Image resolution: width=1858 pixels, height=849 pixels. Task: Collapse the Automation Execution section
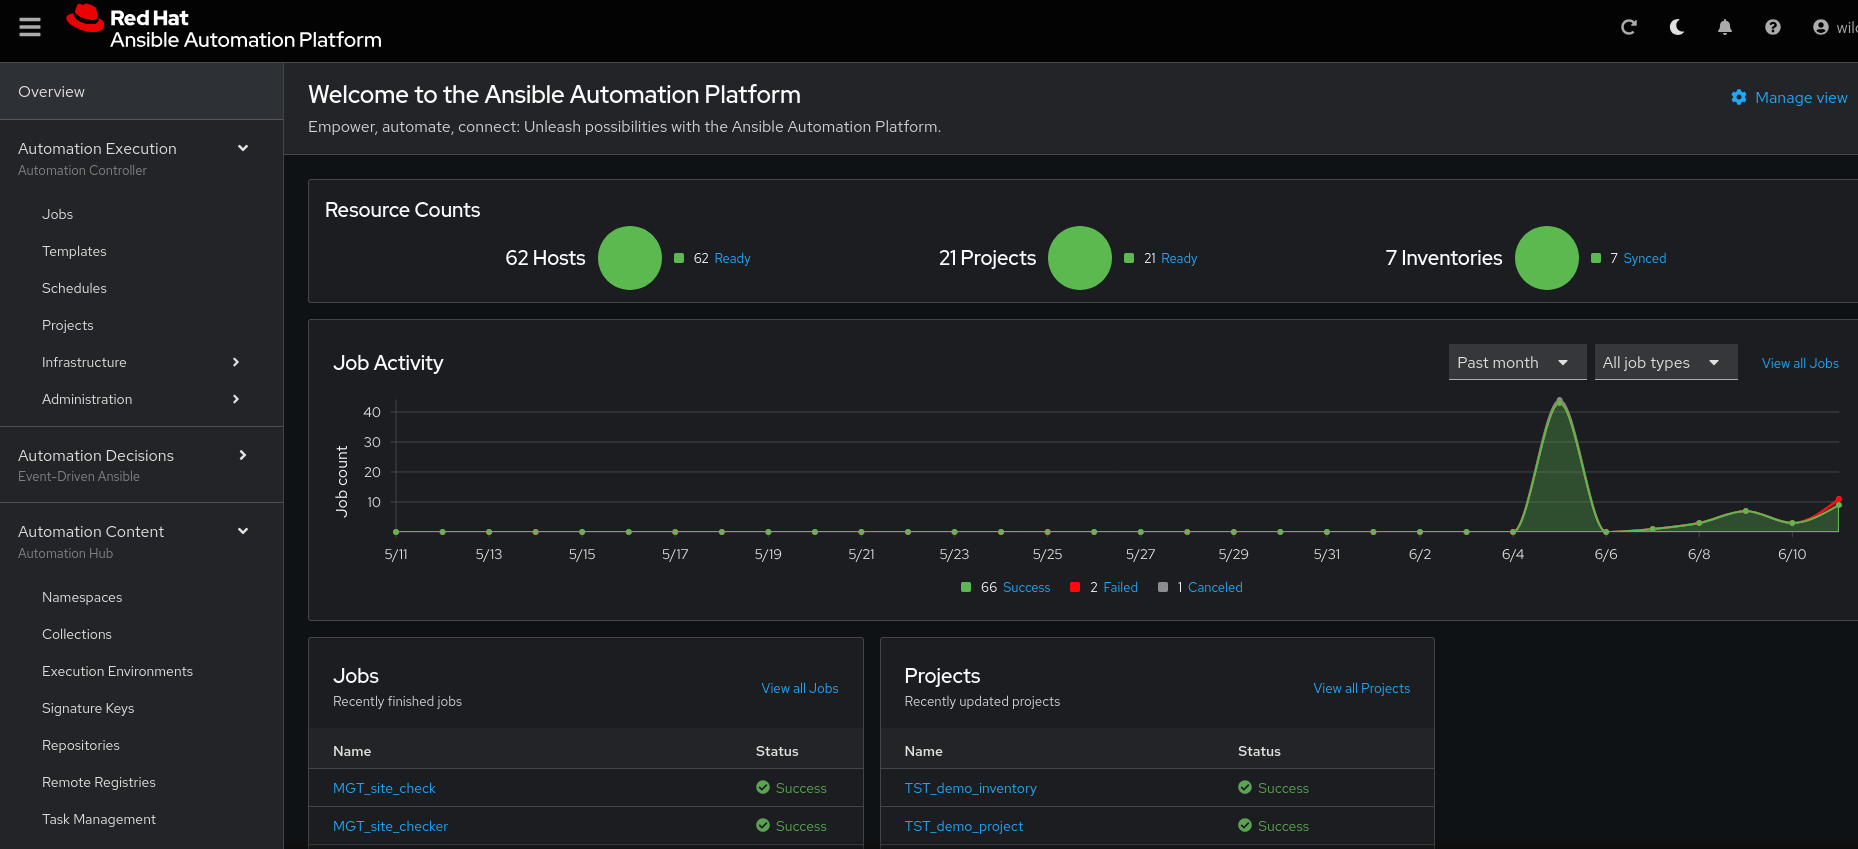[x=243, y=148]
